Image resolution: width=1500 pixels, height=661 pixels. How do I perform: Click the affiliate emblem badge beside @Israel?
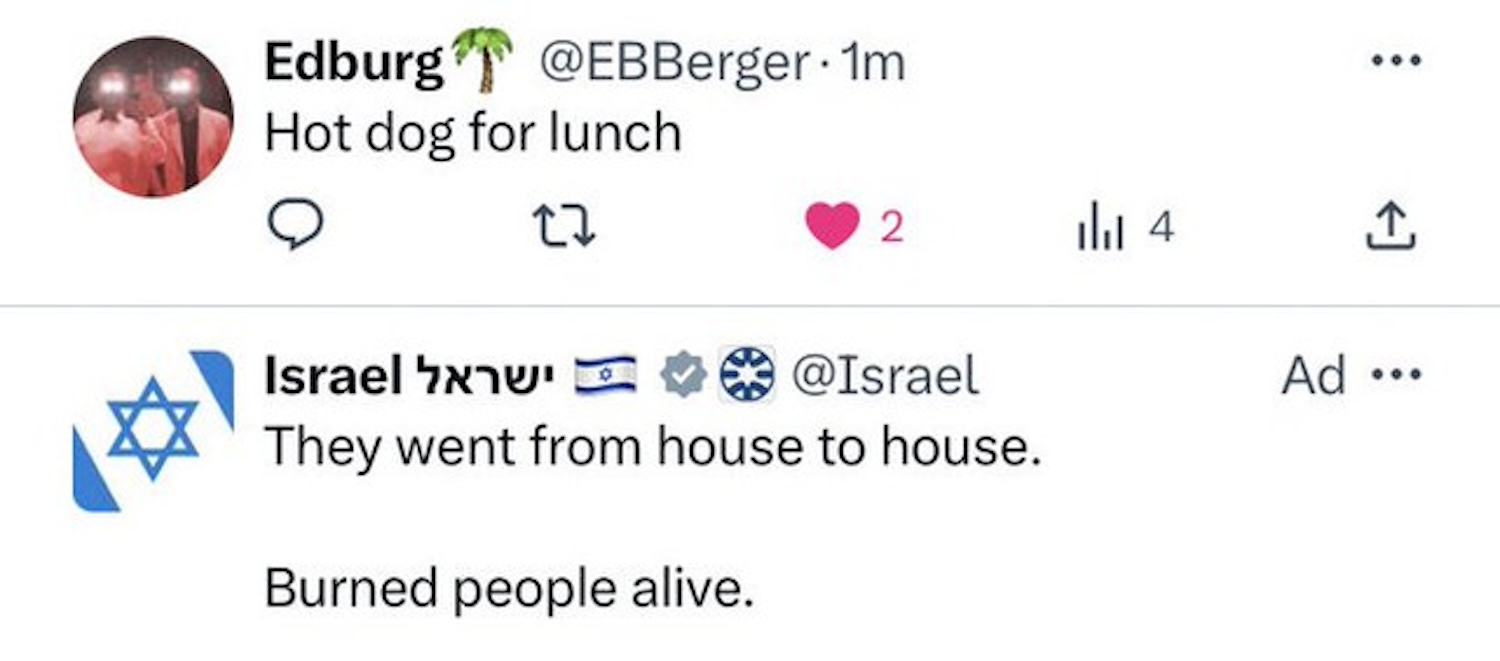(747, 377)
